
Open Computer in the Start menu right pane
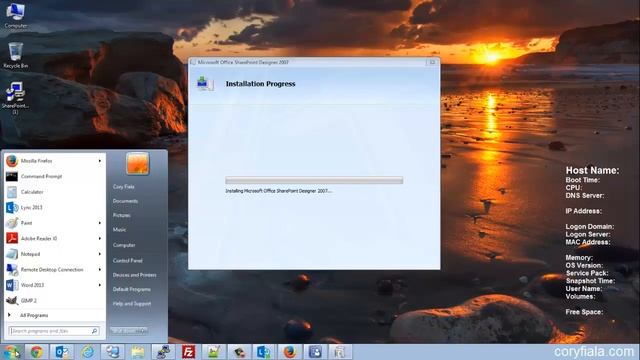(x=124, y=245)
